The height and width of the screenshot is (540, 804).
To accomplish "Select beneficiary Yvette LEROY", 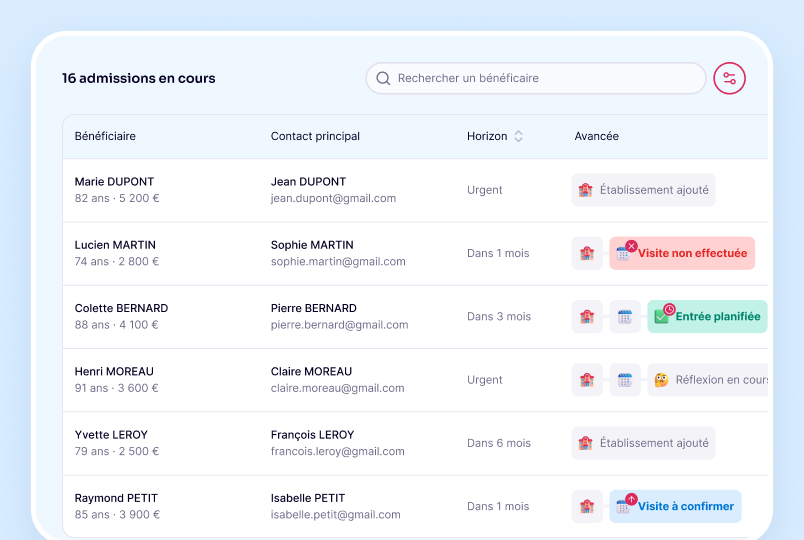I will point(111,435).
